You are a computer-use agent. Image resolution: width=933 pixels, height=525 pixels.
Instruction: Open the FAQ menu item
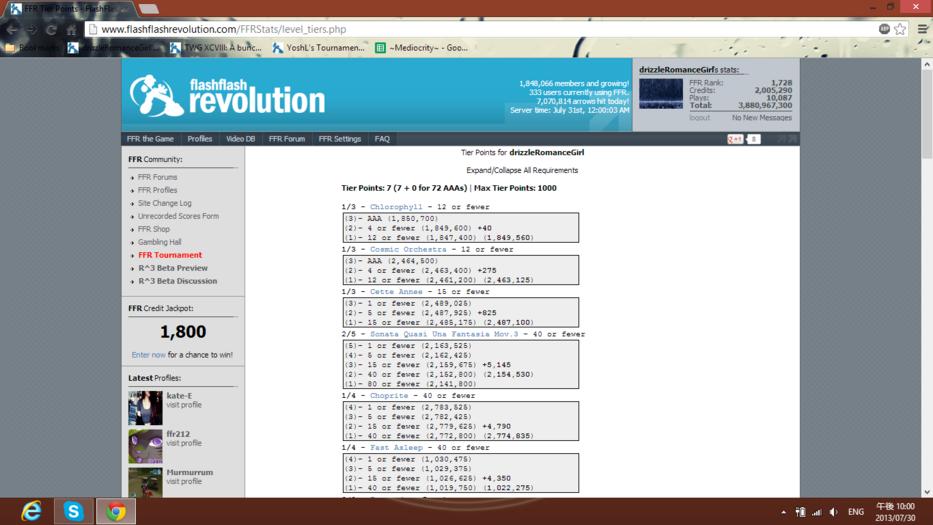pos(382,139)
